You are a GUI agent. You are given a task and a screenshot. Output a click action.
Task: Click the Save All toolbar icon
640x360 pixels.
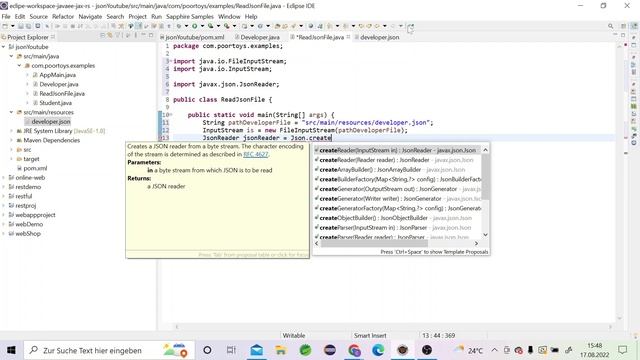pyautogui.click(x=28, y=26)
